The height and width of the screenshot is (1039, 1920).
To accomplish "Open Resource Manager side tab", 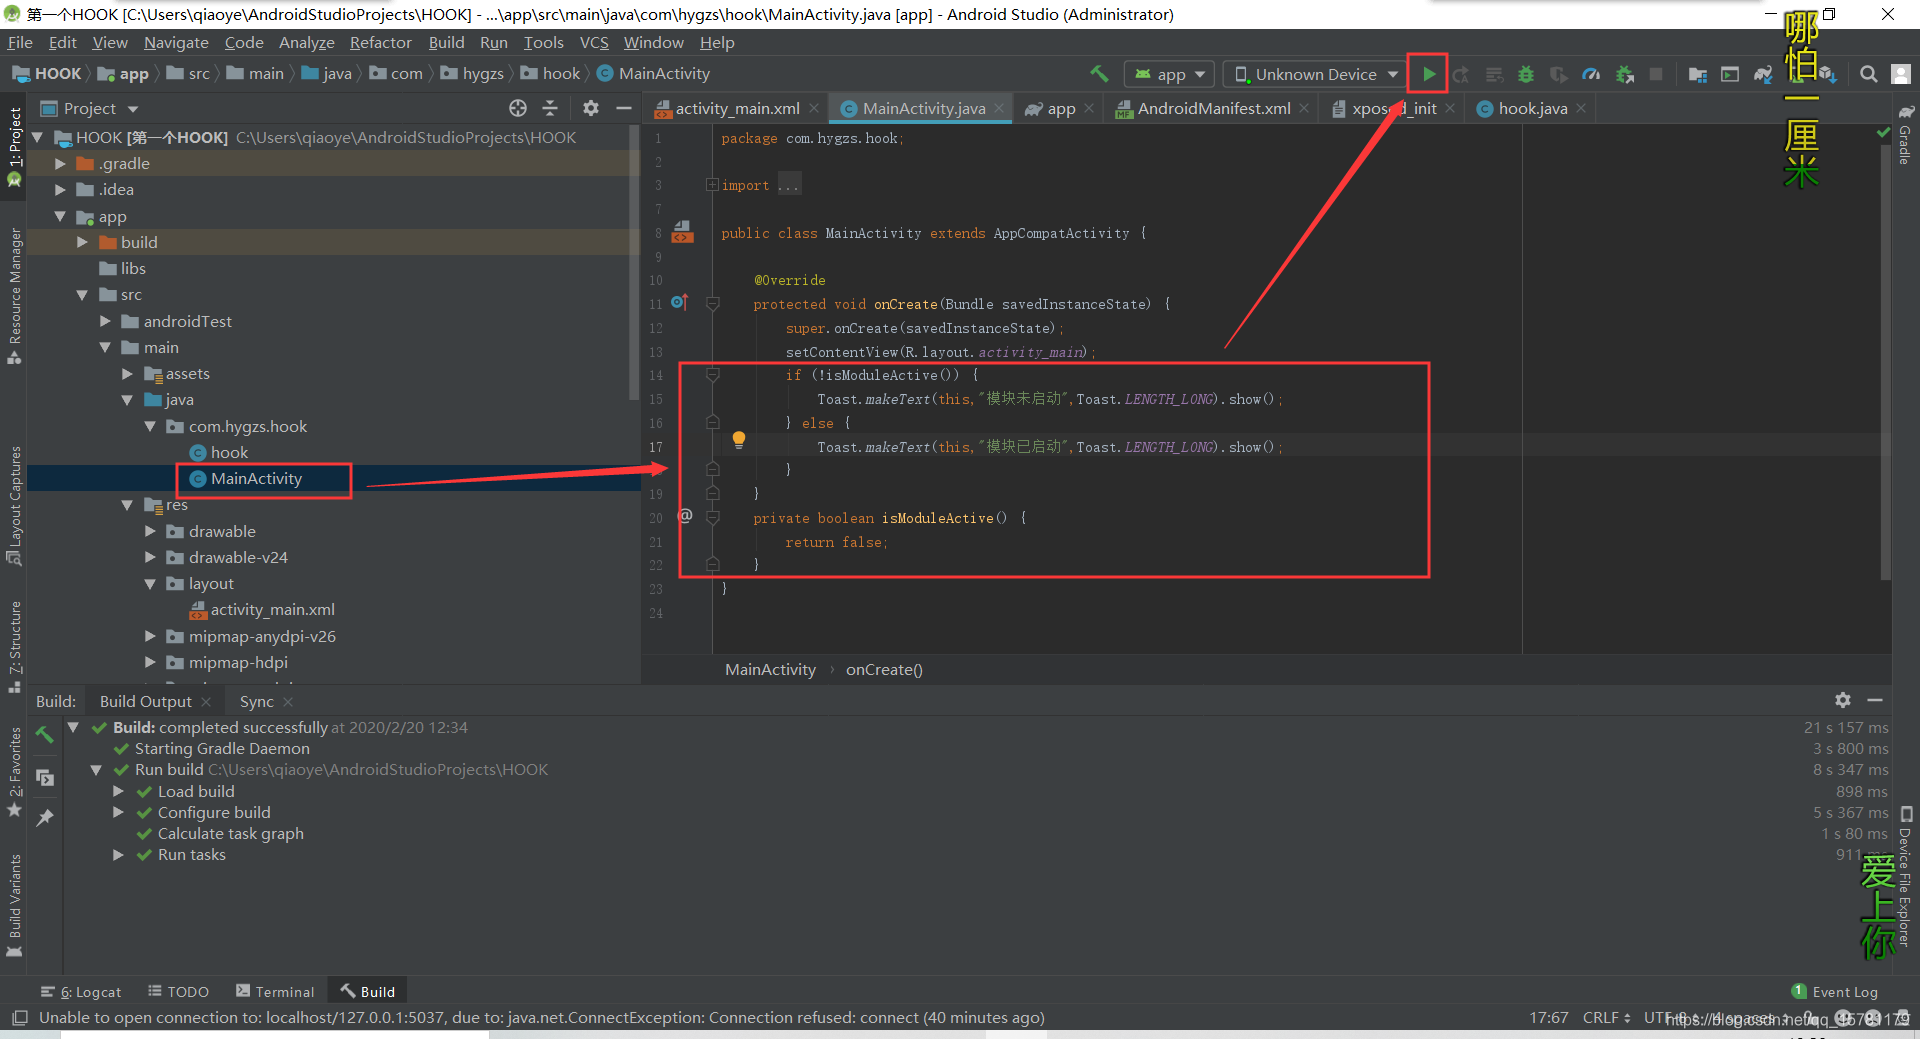I will tap(14, 296).
